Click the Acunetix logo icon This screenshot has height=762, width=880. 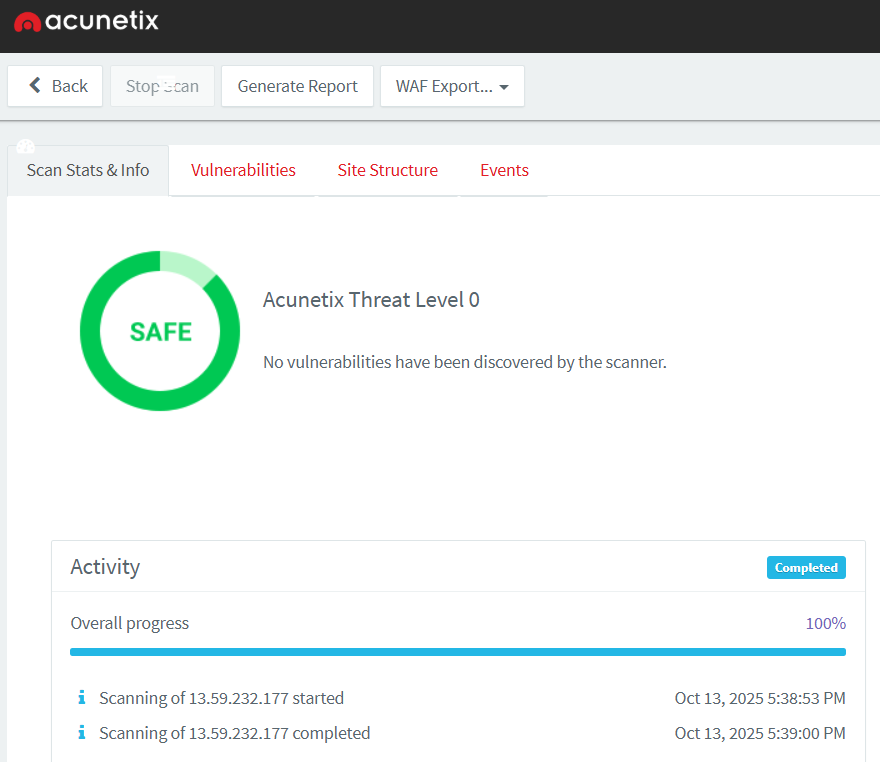tap(27, 21)
